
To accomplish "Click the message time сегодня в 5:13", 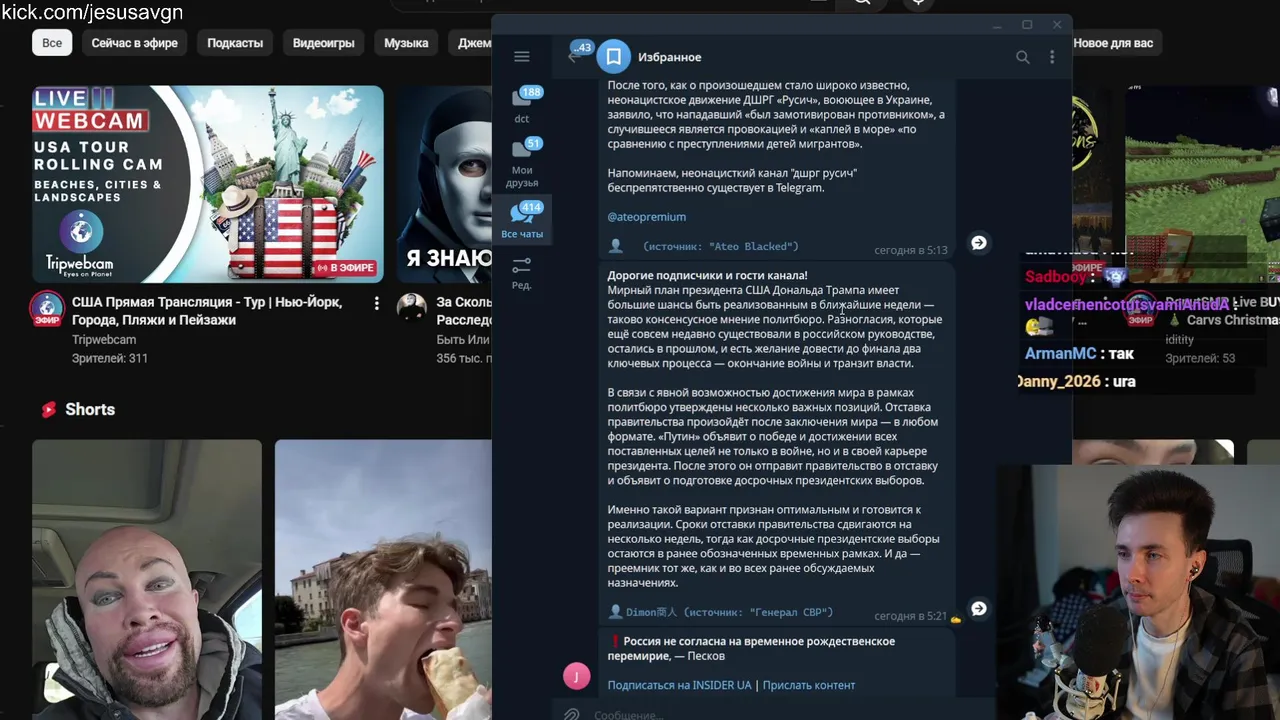I will [x=911, y=250].
